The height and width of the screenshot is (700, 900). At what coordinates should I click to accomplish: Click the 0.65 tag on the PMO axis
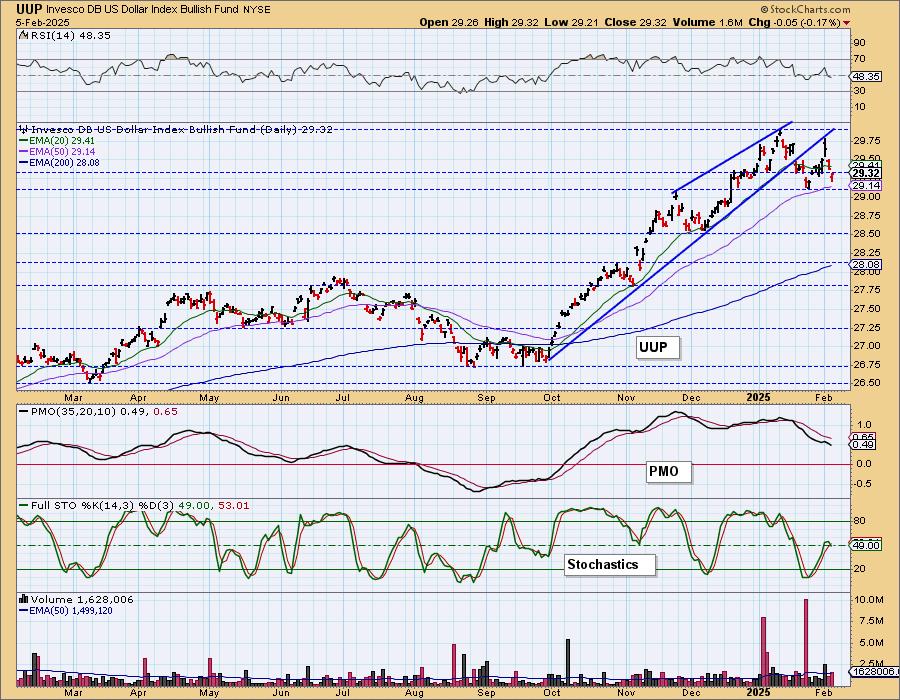tap(864, 437)
